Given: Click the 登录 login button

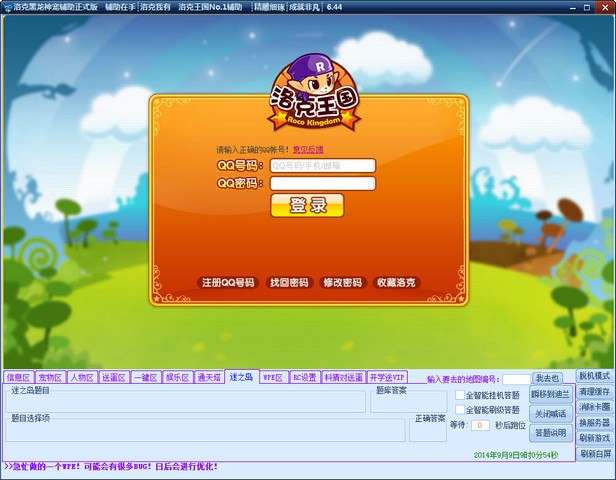Looking at the screenshot, I should (x=307, y=205).
